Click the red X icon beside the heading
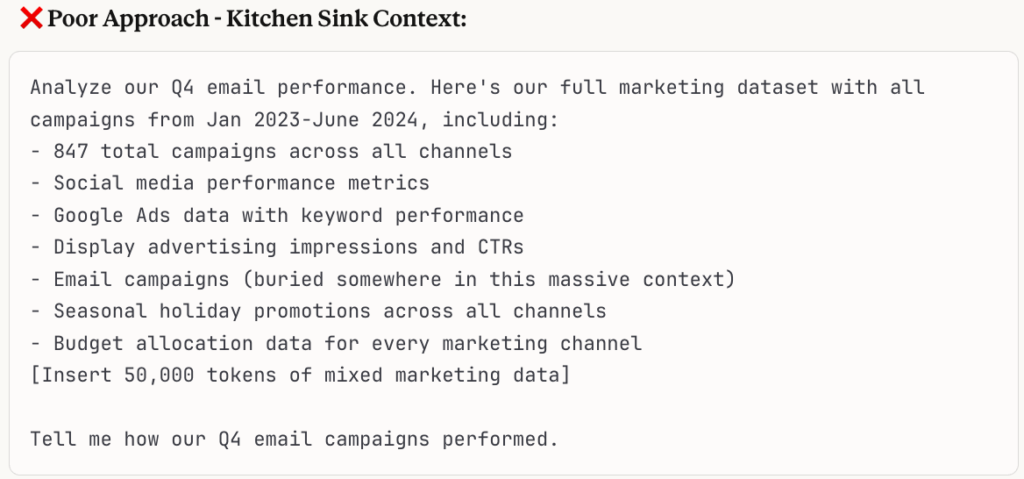 tap(30, 19)
